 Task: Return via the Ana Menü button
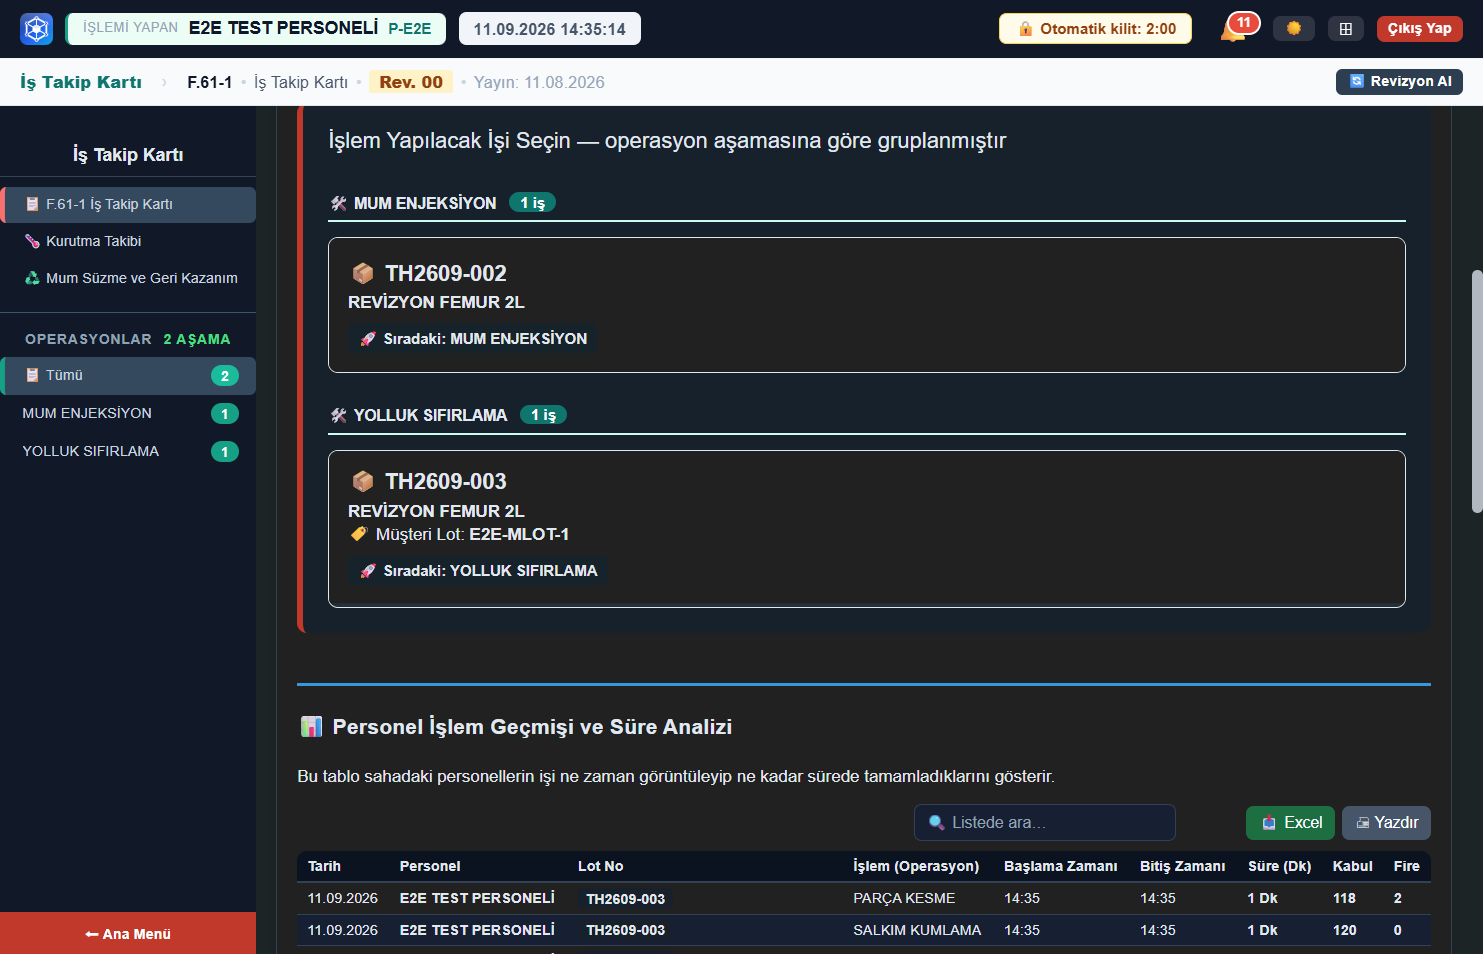tap(128, 933)
